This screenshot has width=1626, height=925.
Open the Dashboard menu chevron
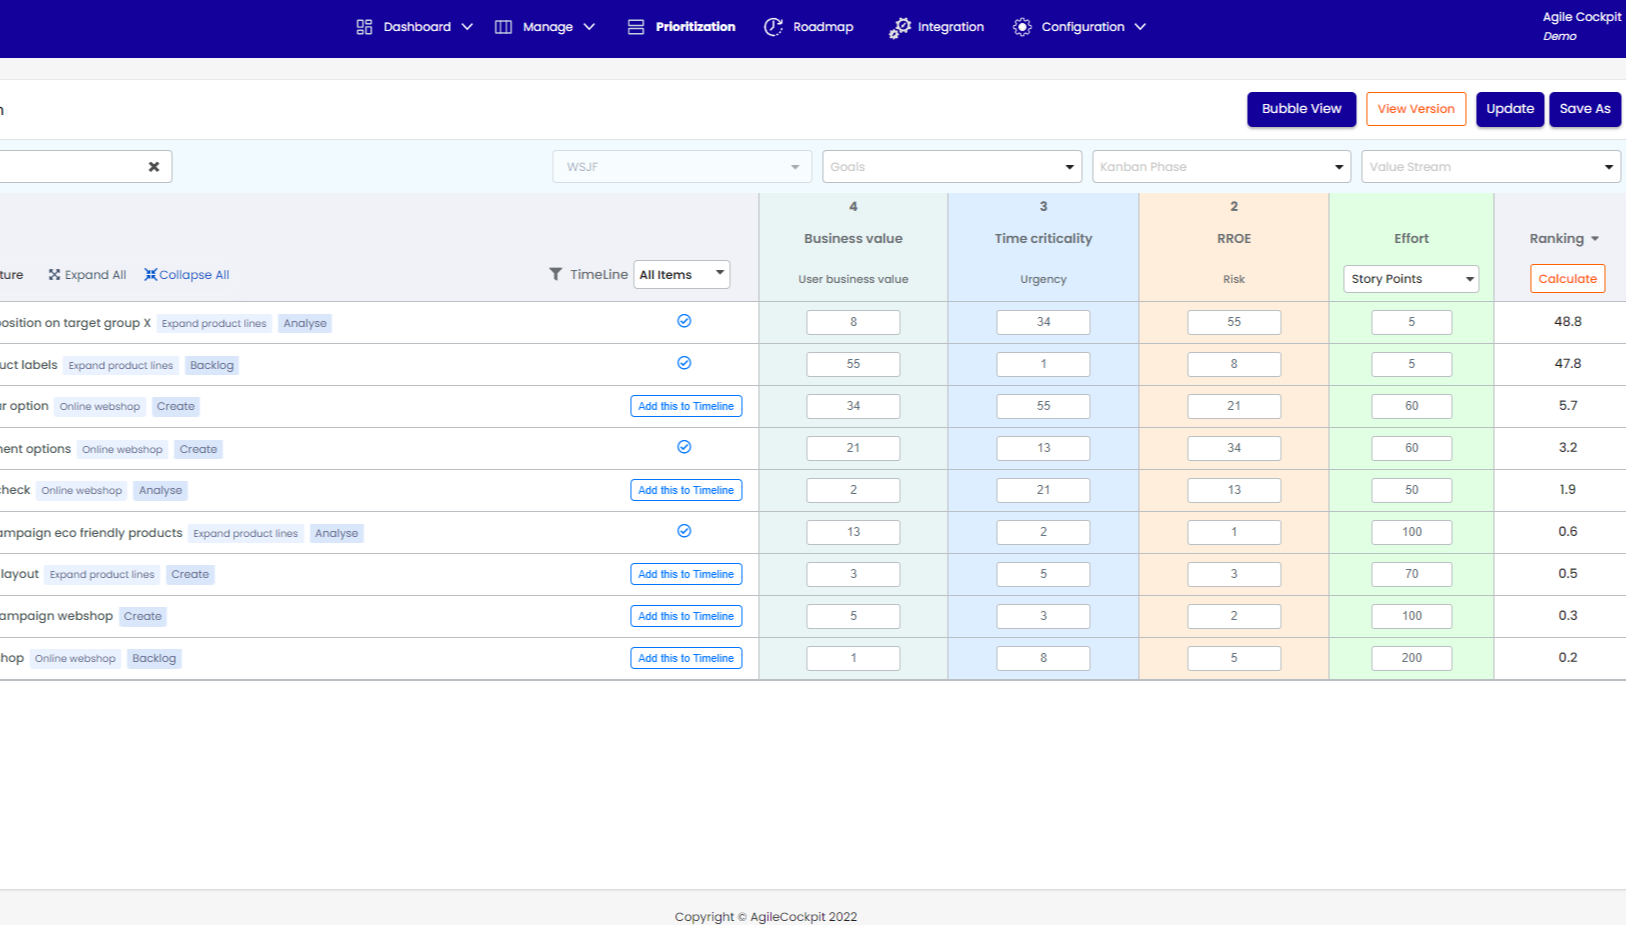[x=467, y=27]
